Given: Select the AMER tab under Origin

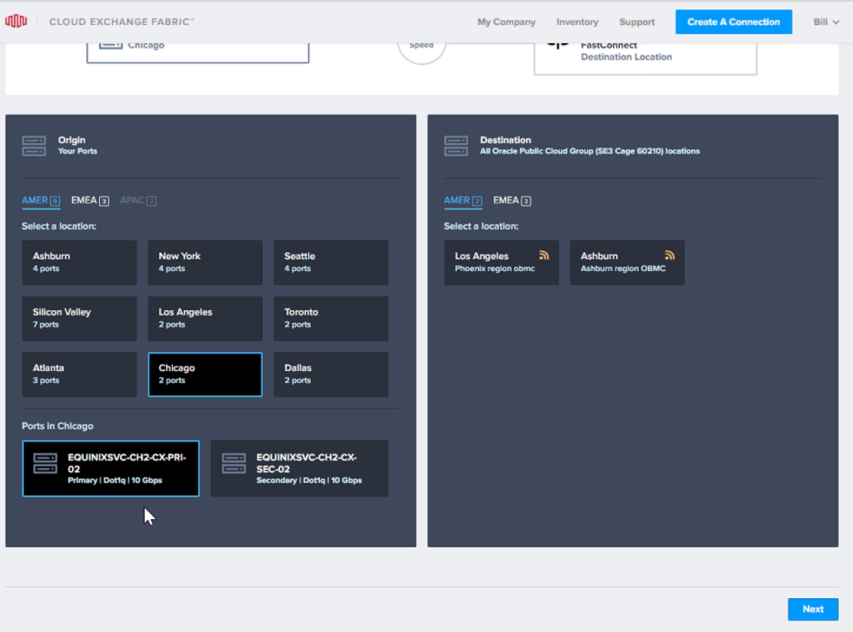Looking at the screenshot, I should pyautogui.click(x=40, y=201).
